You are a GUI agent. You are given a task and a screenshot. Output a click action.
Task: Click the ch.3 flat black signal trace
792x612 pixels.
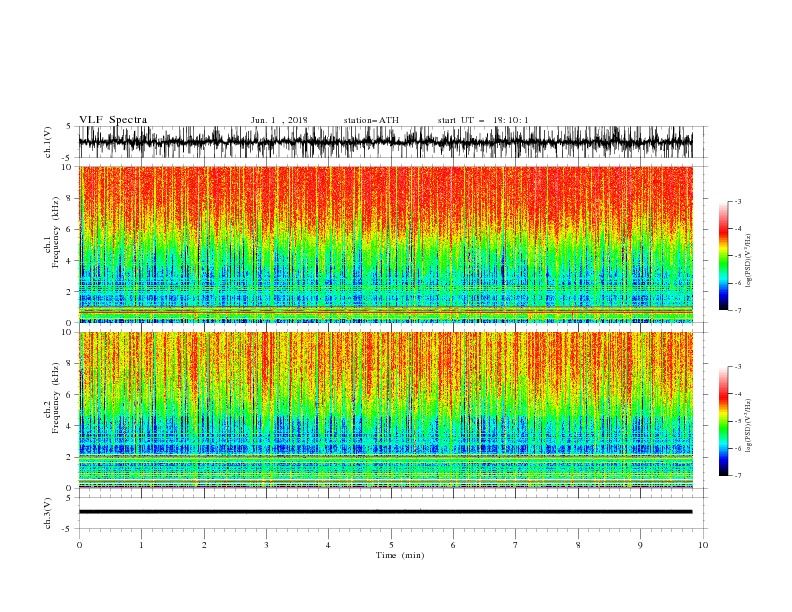tap(385, 512)
